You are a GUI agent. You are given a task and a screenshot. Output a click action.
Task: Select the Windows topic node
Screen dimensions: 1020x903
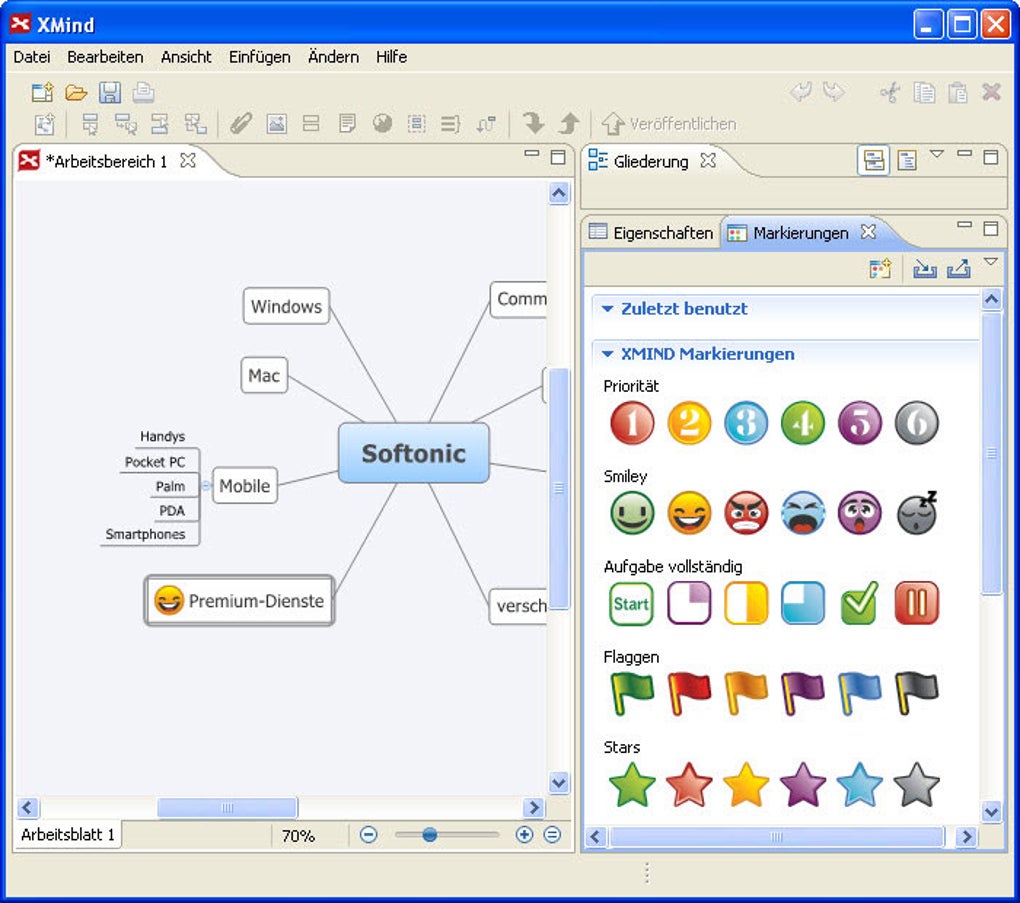[x=286, y=306]
